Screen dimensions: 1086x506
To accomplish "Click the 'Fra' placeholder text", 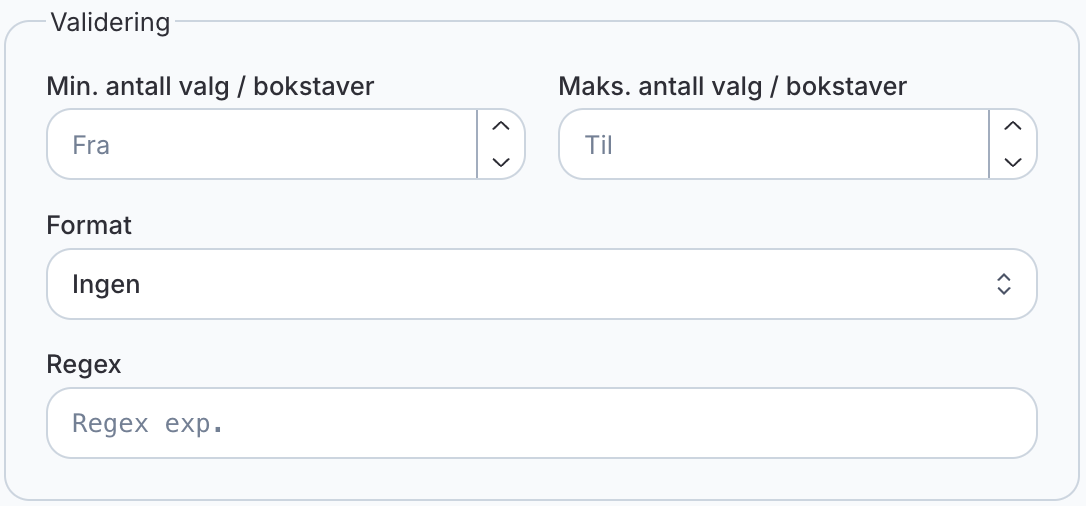I will pos(91,145).
